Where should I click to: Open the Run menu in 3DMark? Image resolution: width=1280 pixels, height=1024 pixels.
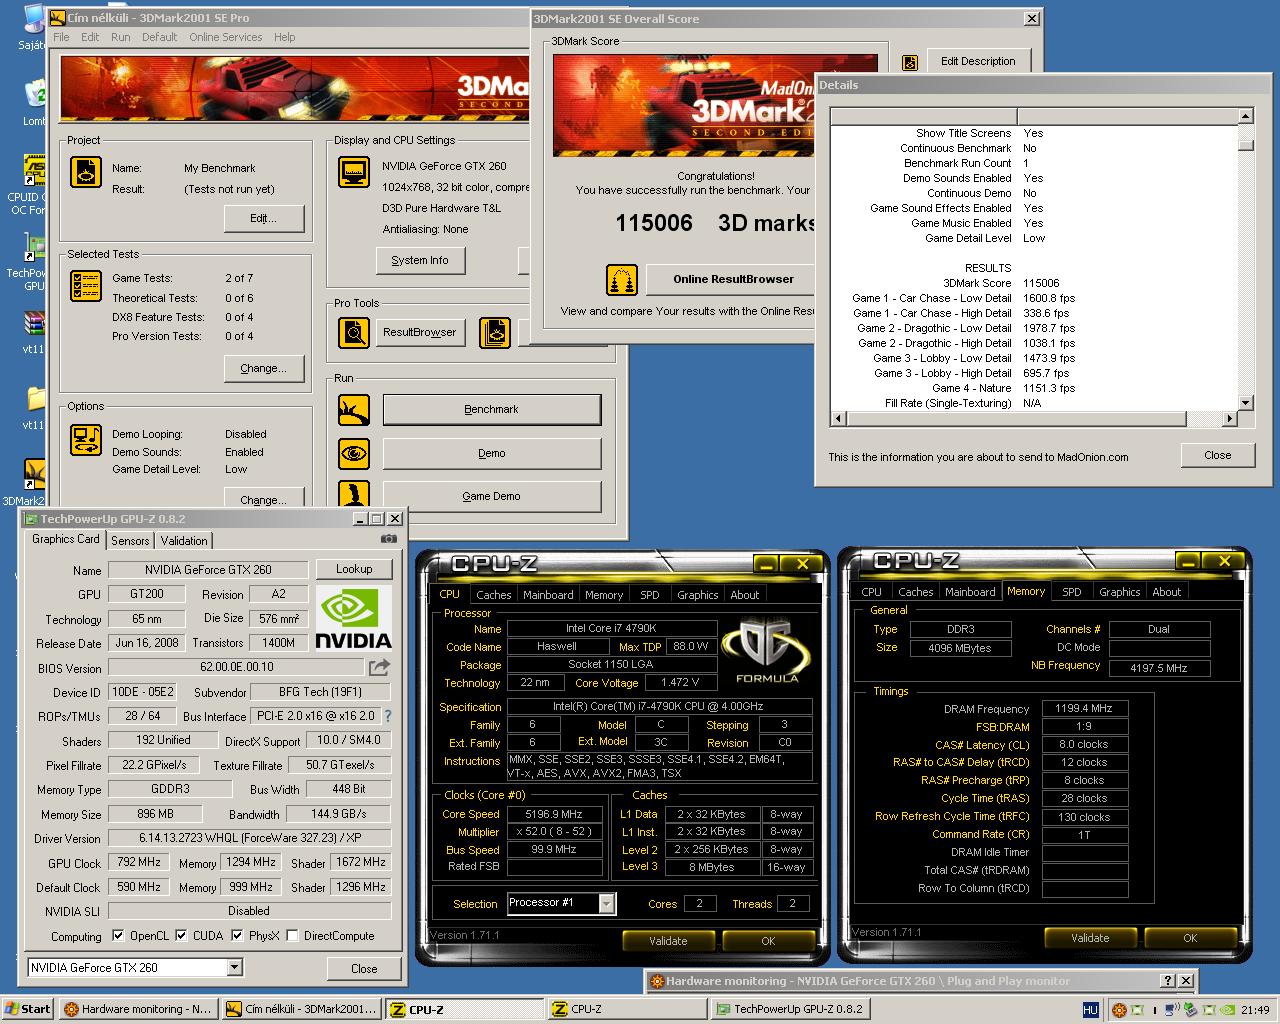121,37
